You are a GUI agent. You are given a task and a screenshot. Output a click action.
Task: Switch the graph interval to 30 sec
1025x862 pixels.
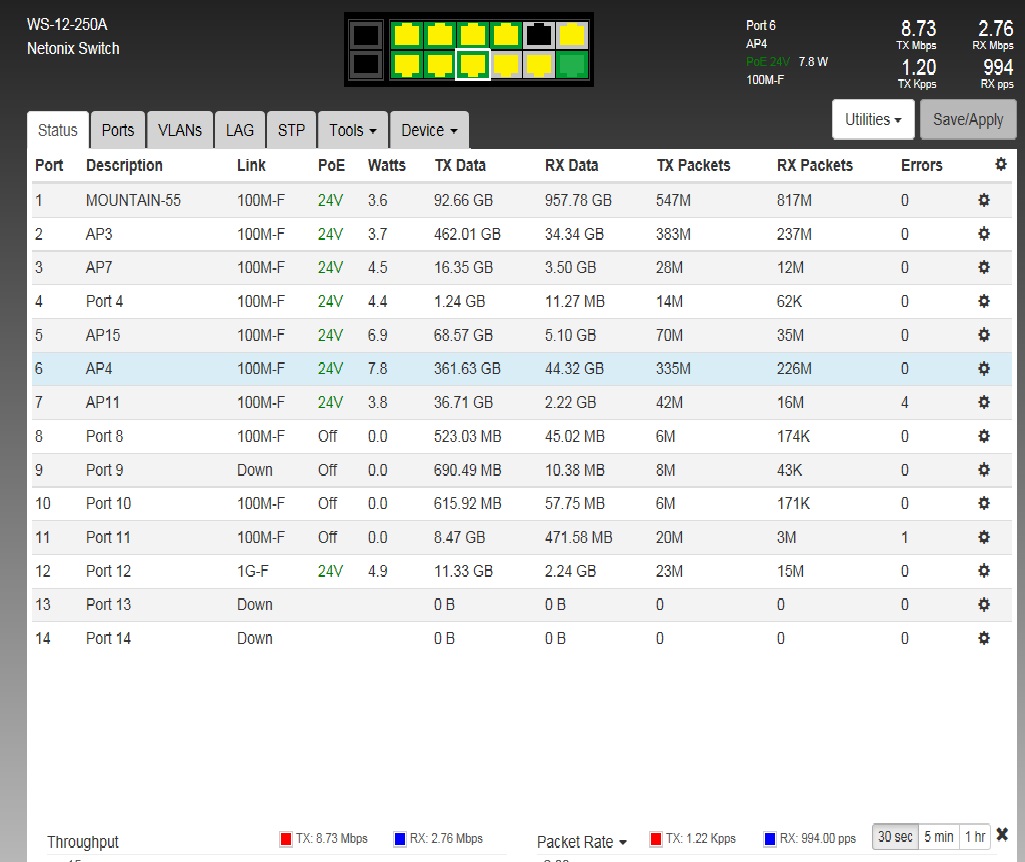pos(895,837)
